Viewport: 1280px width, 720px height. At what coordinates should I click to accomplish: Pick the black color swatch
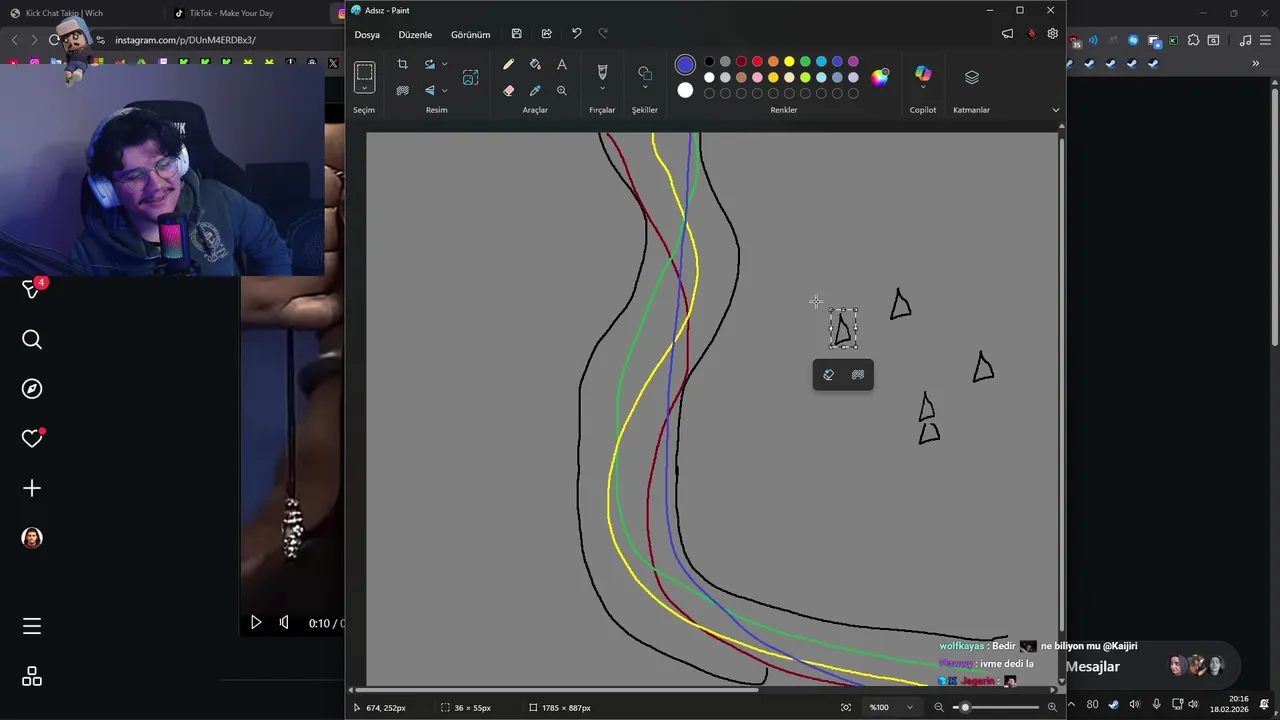[x=709, y=62]
